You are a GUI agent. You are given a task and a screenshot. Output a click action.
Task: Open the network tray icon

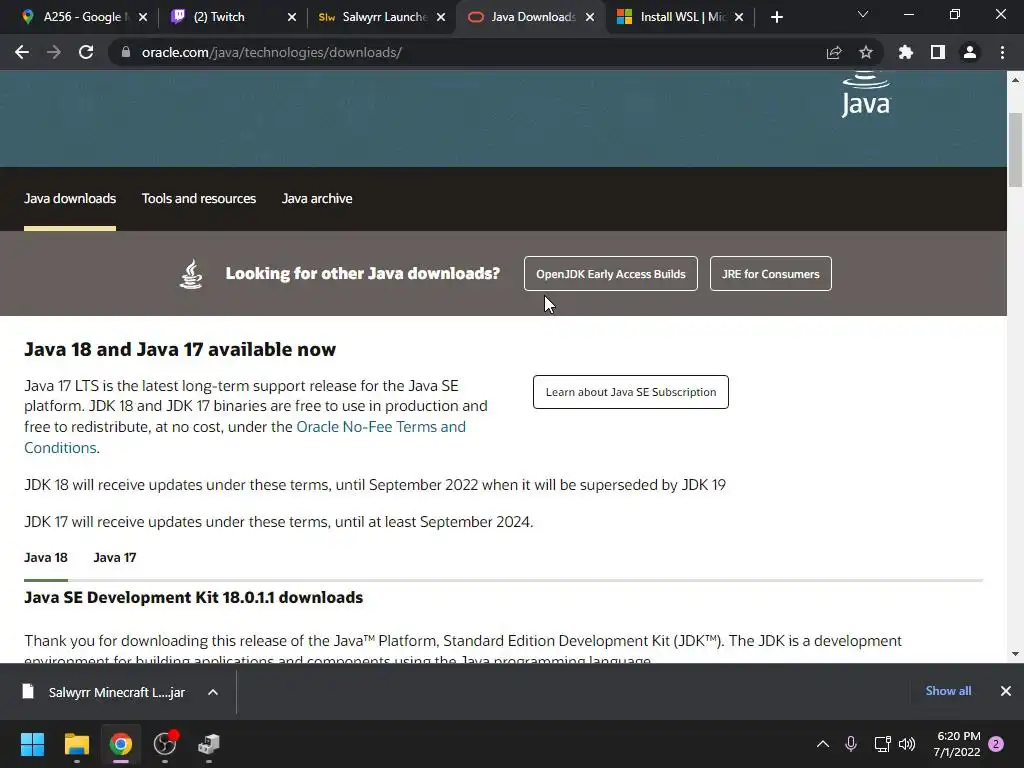coord(882,744)
